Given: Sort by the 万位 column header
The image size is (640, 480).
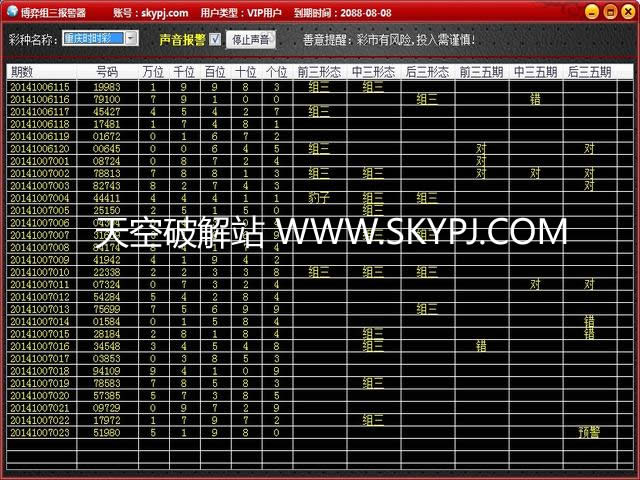Looking at the screenshot, I should (153, 72).
